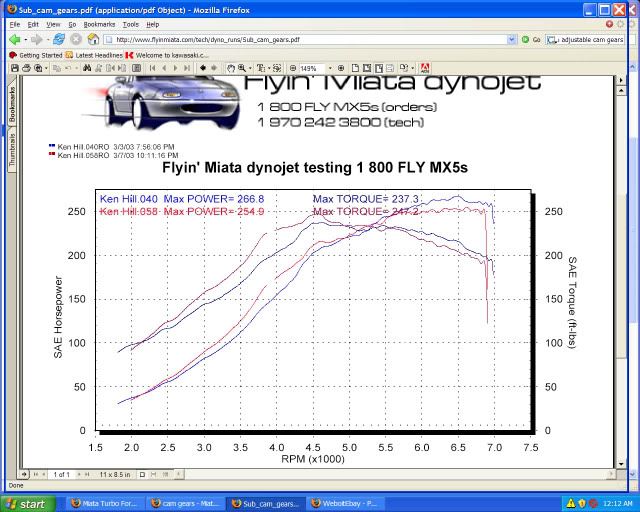Click the zoom in plus button
This screenshot has height=512, width=640.
(341, 68)
